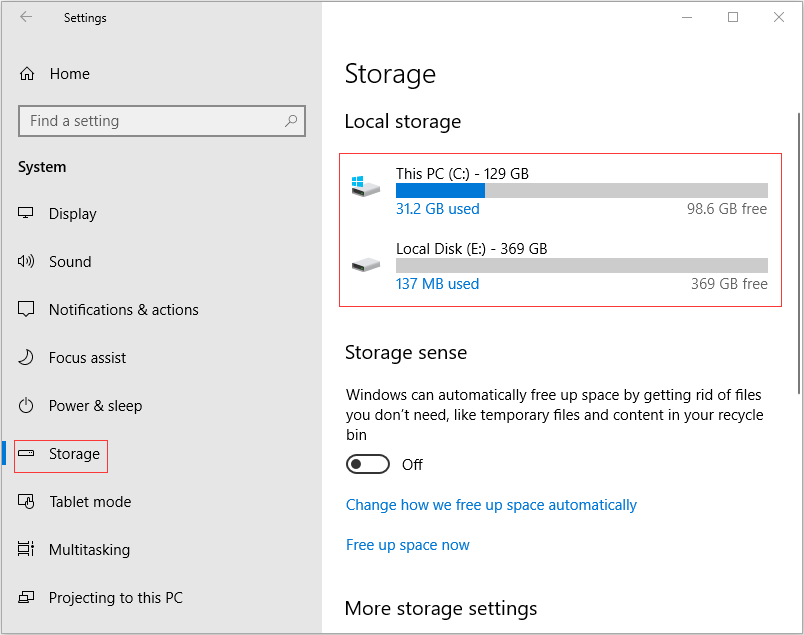Click the Home icon in sidebar
The image size is (804, 635).
27,74
